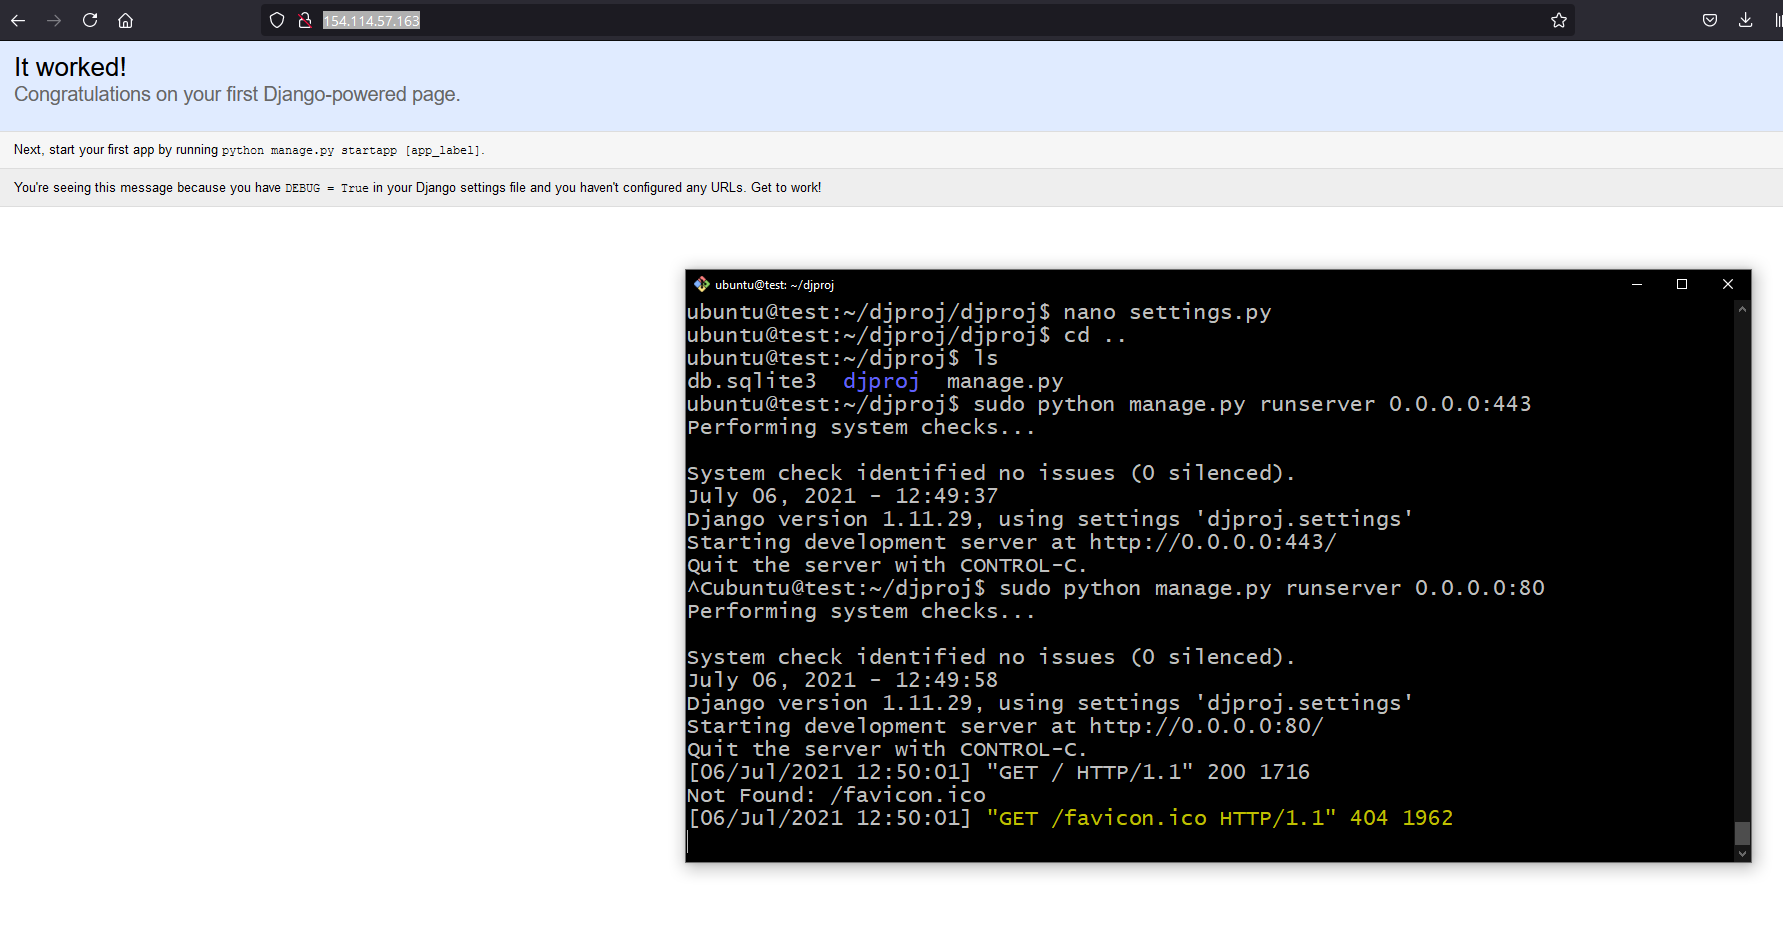Click the terminal title 'ubuntu@test: ~/djproj'
The height and width of the screenshot is (936, 1783).
click(774, 285)
